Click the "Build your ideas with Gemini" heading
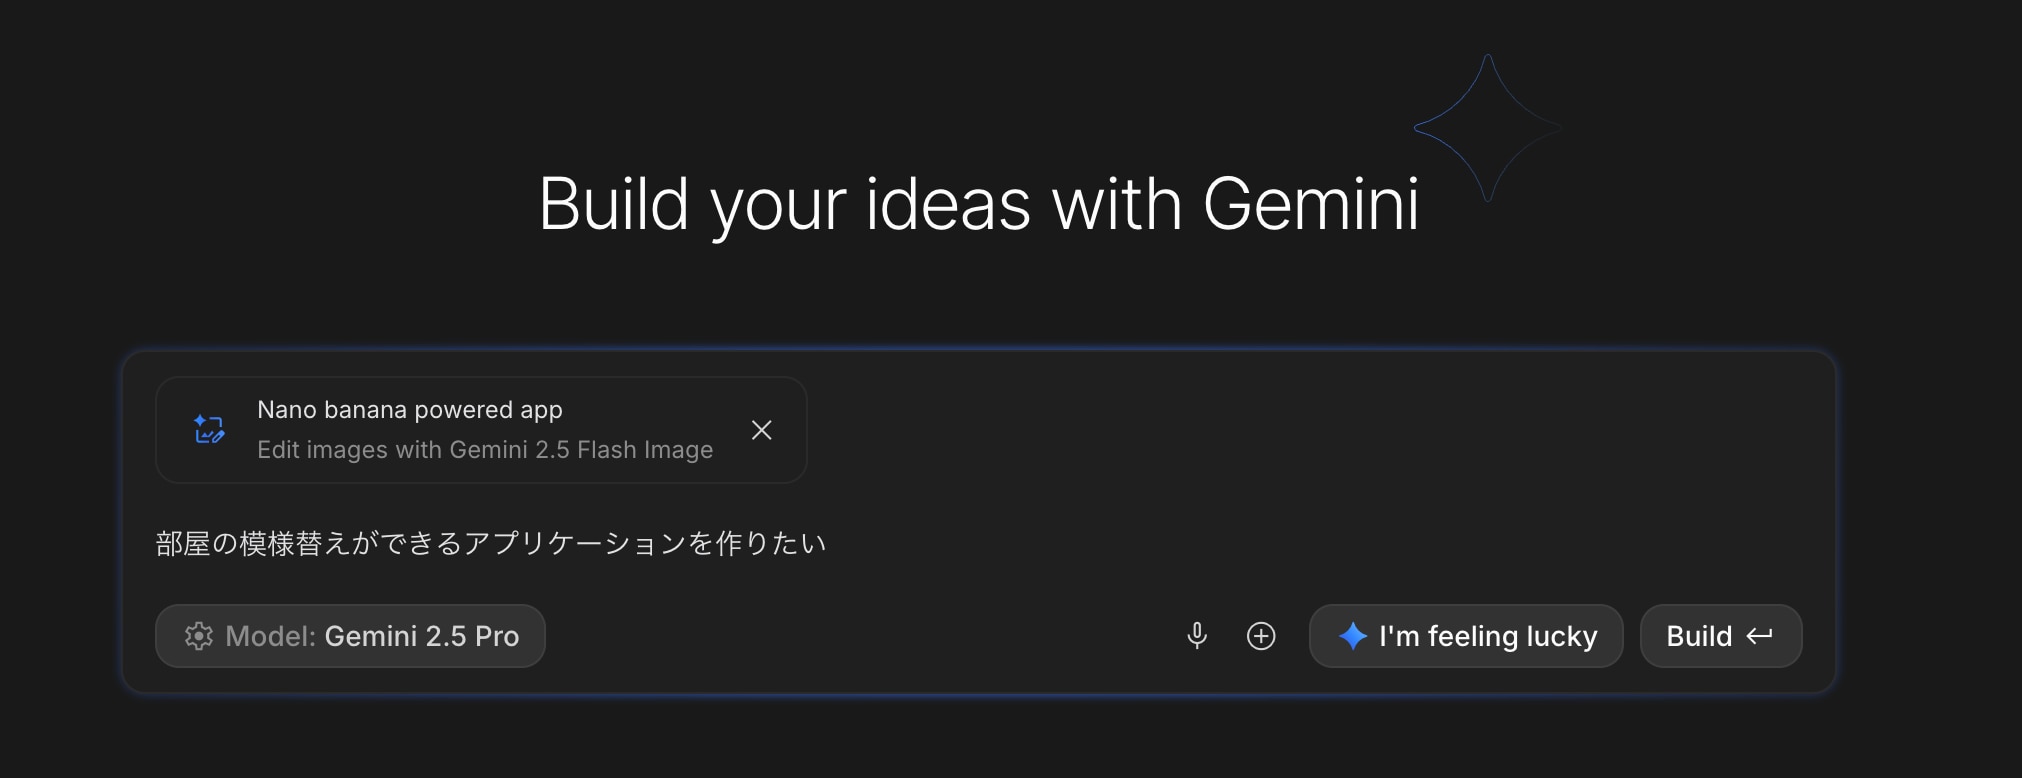 978,205
